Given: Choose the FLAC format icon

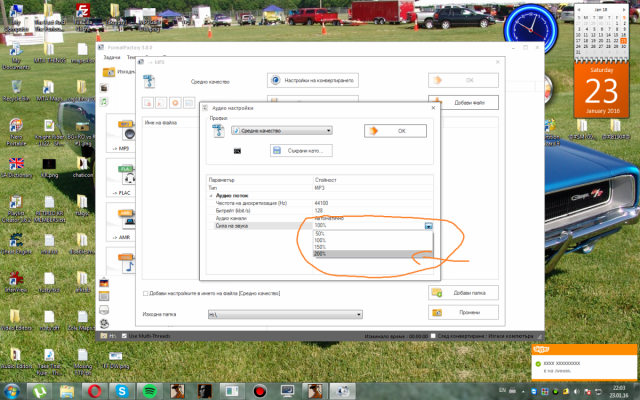Looking at the screenshot, I should (127, 177).
